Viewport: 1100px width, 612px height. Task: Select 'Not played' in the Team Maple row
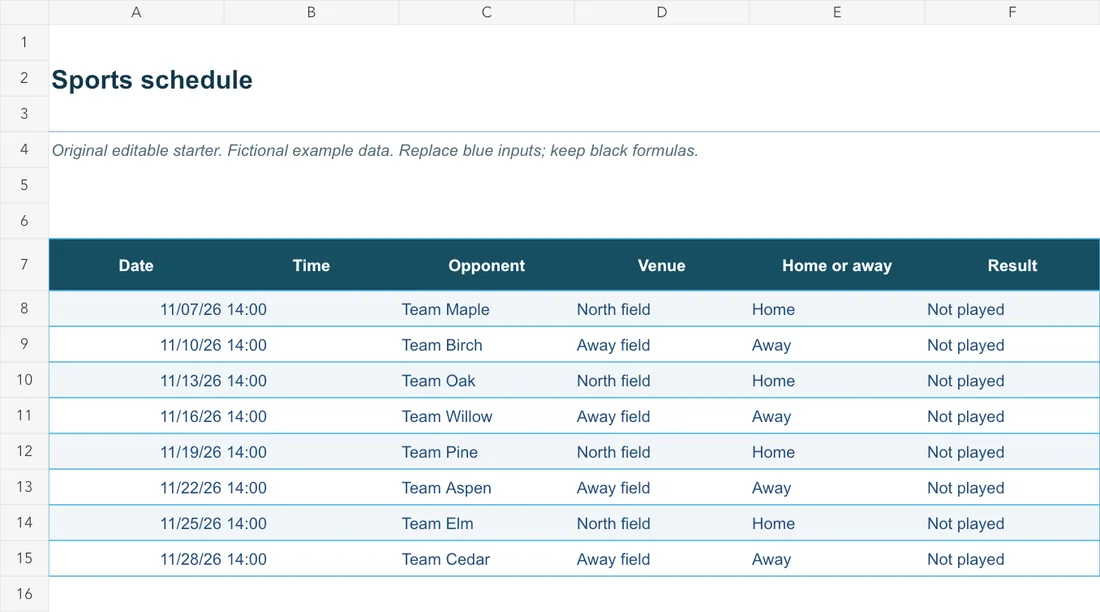(965, 310)
